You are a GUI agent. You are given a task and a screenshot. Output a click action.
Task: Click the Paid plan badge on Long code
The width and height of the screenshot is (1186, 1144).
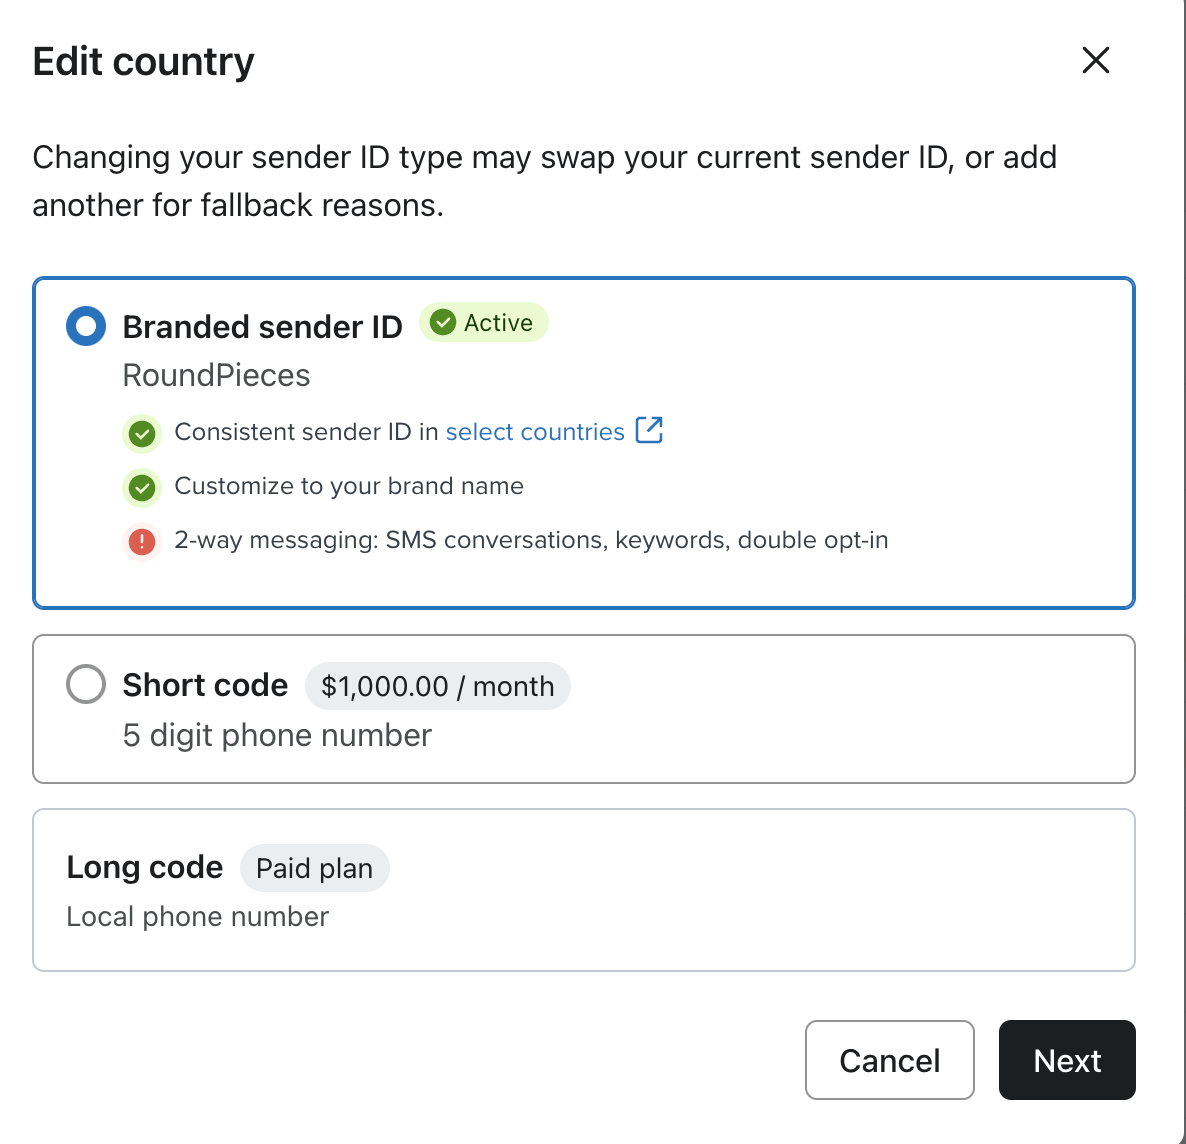point(314,868)
